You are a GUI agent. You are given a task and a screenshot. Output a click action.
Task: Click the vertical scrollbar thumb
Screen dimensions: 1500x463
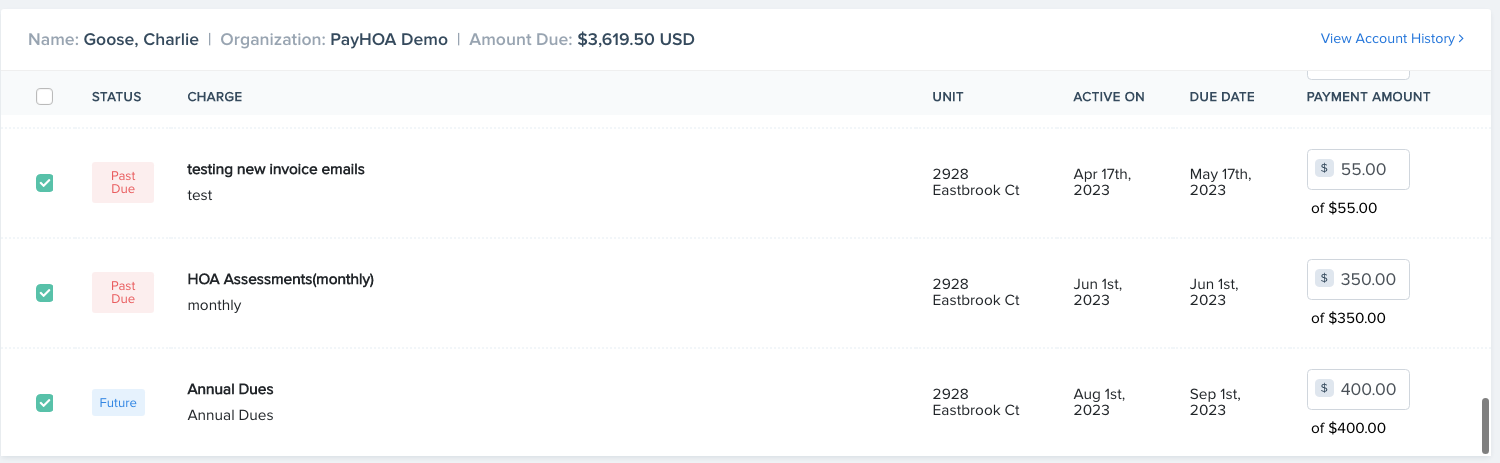click(x=1485, y=426)
